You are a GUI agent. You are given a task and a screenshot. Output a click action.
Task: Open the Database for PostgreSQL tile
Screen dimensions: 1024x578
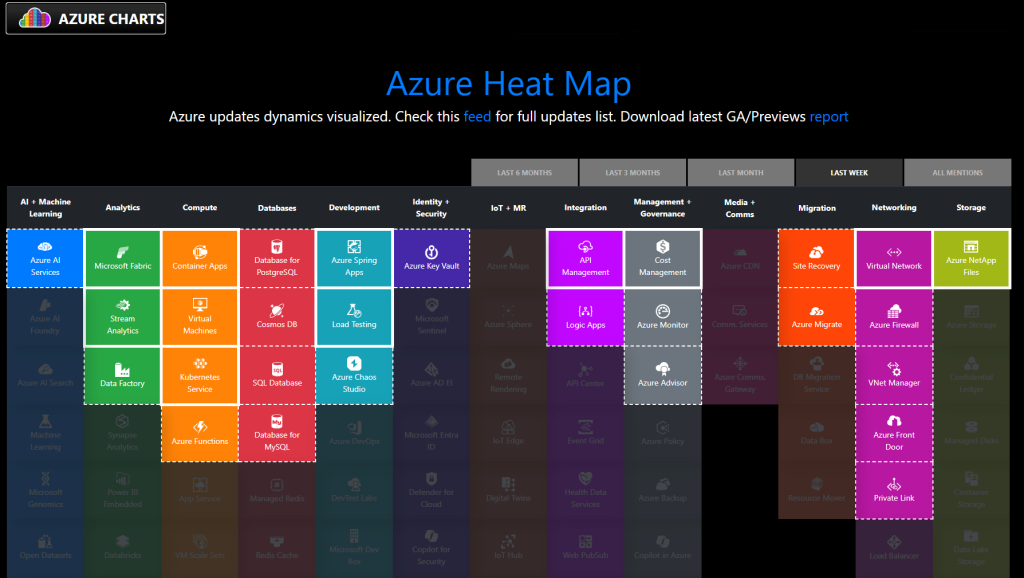point(277,259)
